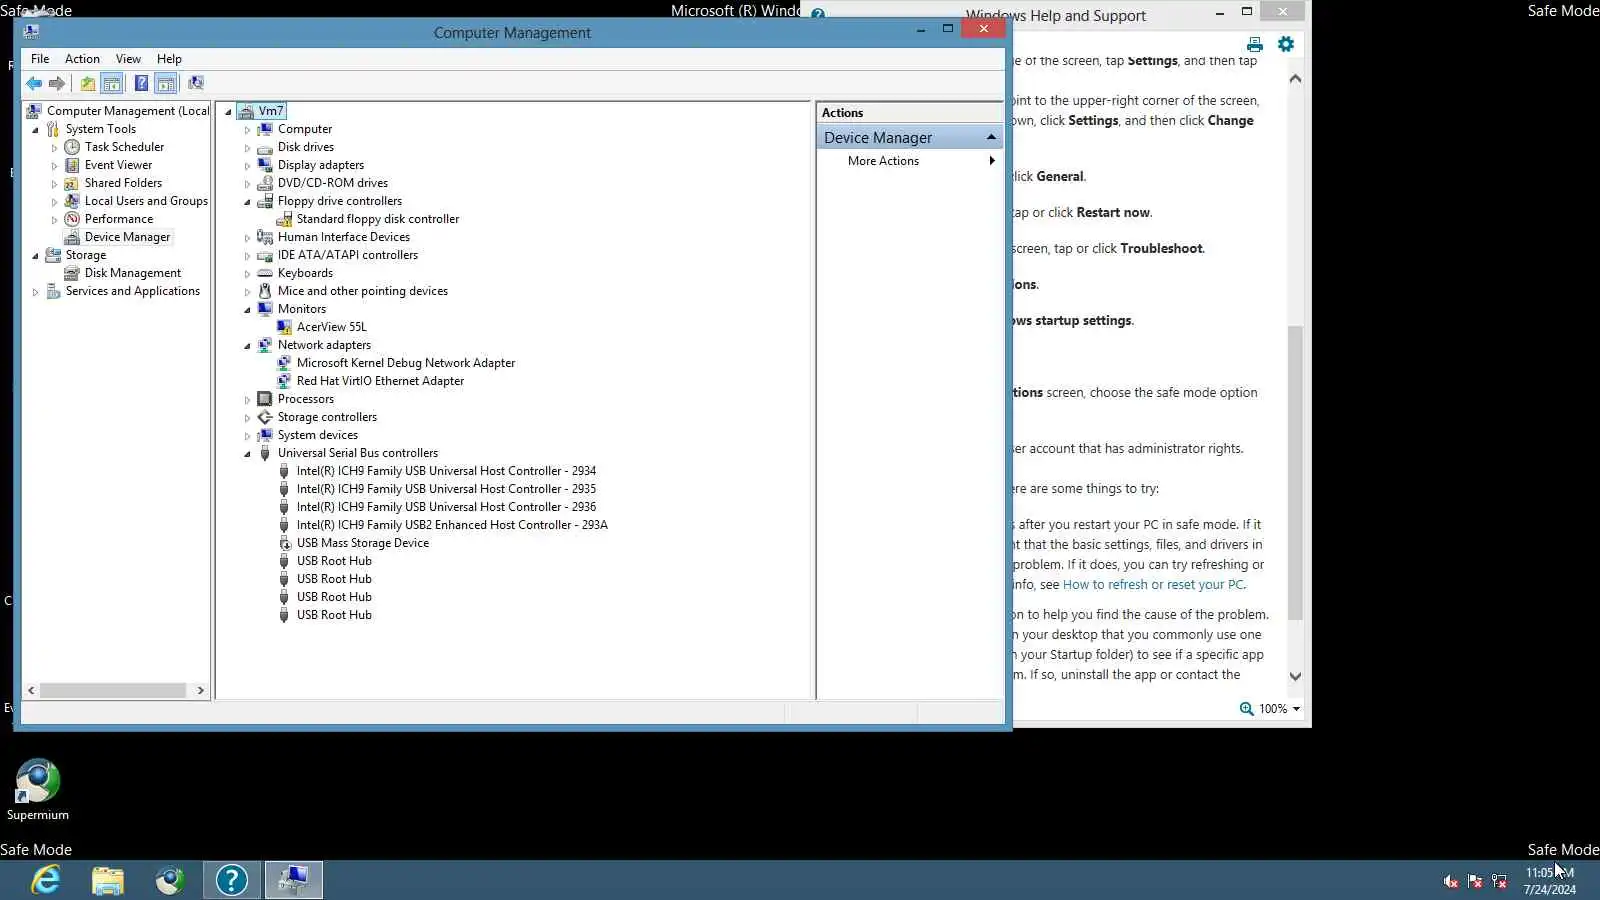Select Device Manager in the left tree

pyautogui.click(x=127, y=237)
